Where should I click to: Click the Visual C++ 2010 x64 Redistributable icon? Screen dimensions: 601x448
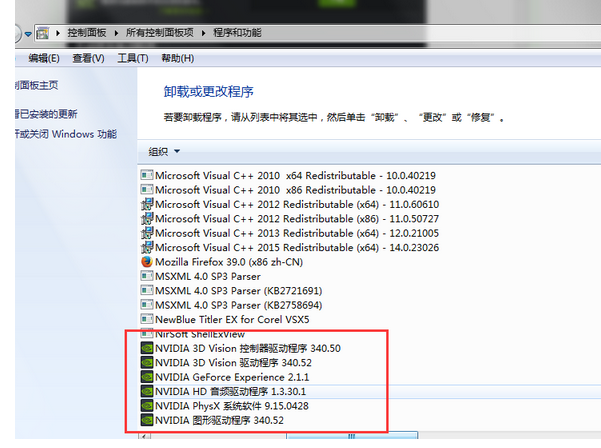(147, 175)
